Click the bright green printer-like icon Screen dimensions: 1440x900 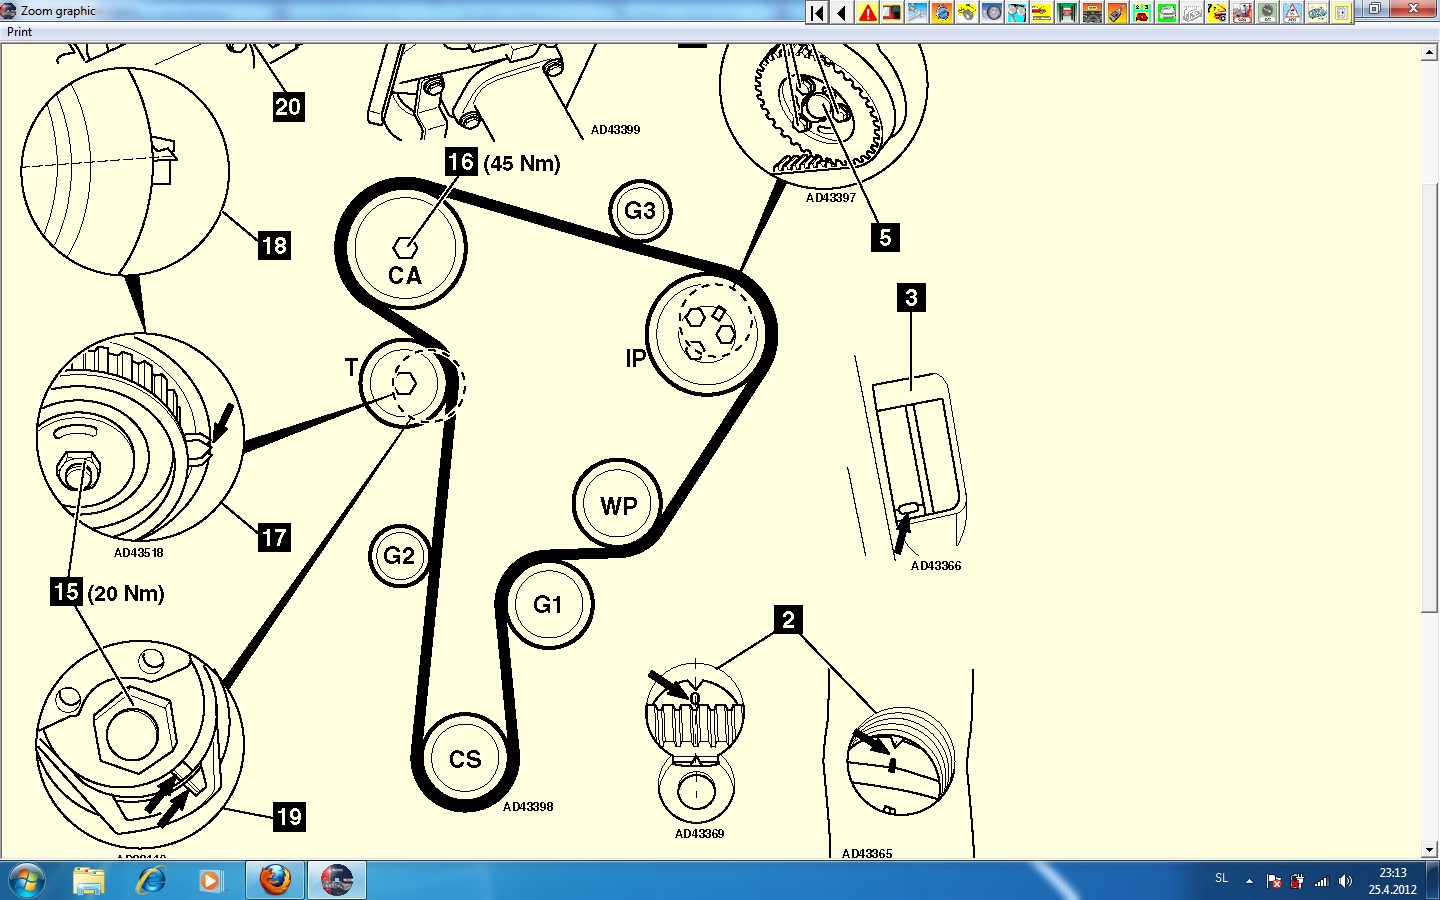1167,13
